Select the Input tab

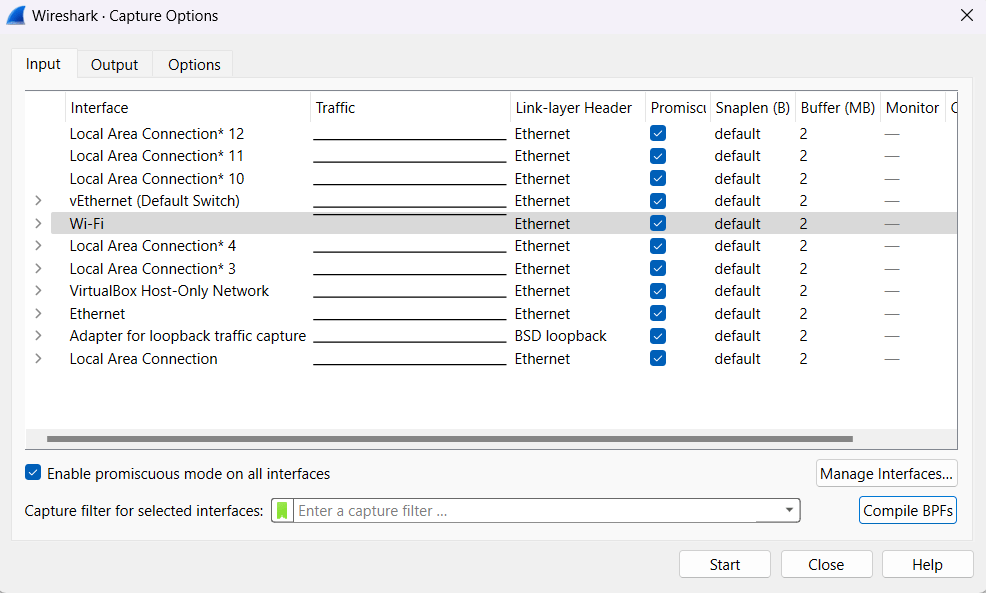(x=43, y=63)
